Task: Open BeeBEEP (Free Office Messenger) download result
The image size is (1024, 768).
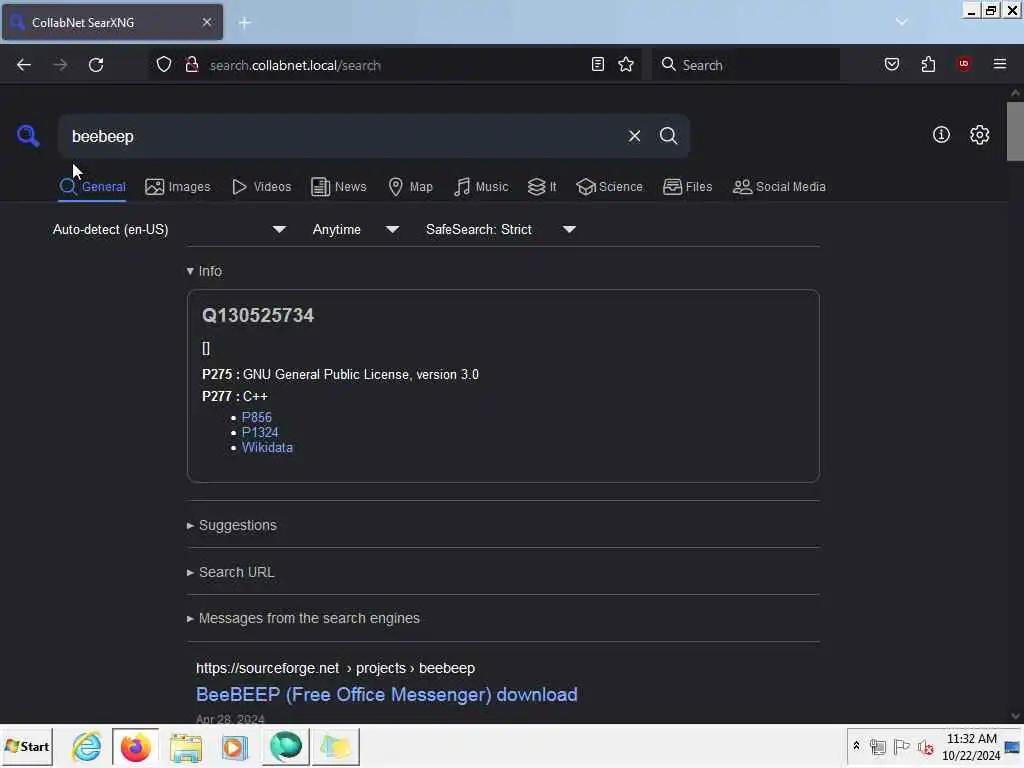Action: pos(387,694)
